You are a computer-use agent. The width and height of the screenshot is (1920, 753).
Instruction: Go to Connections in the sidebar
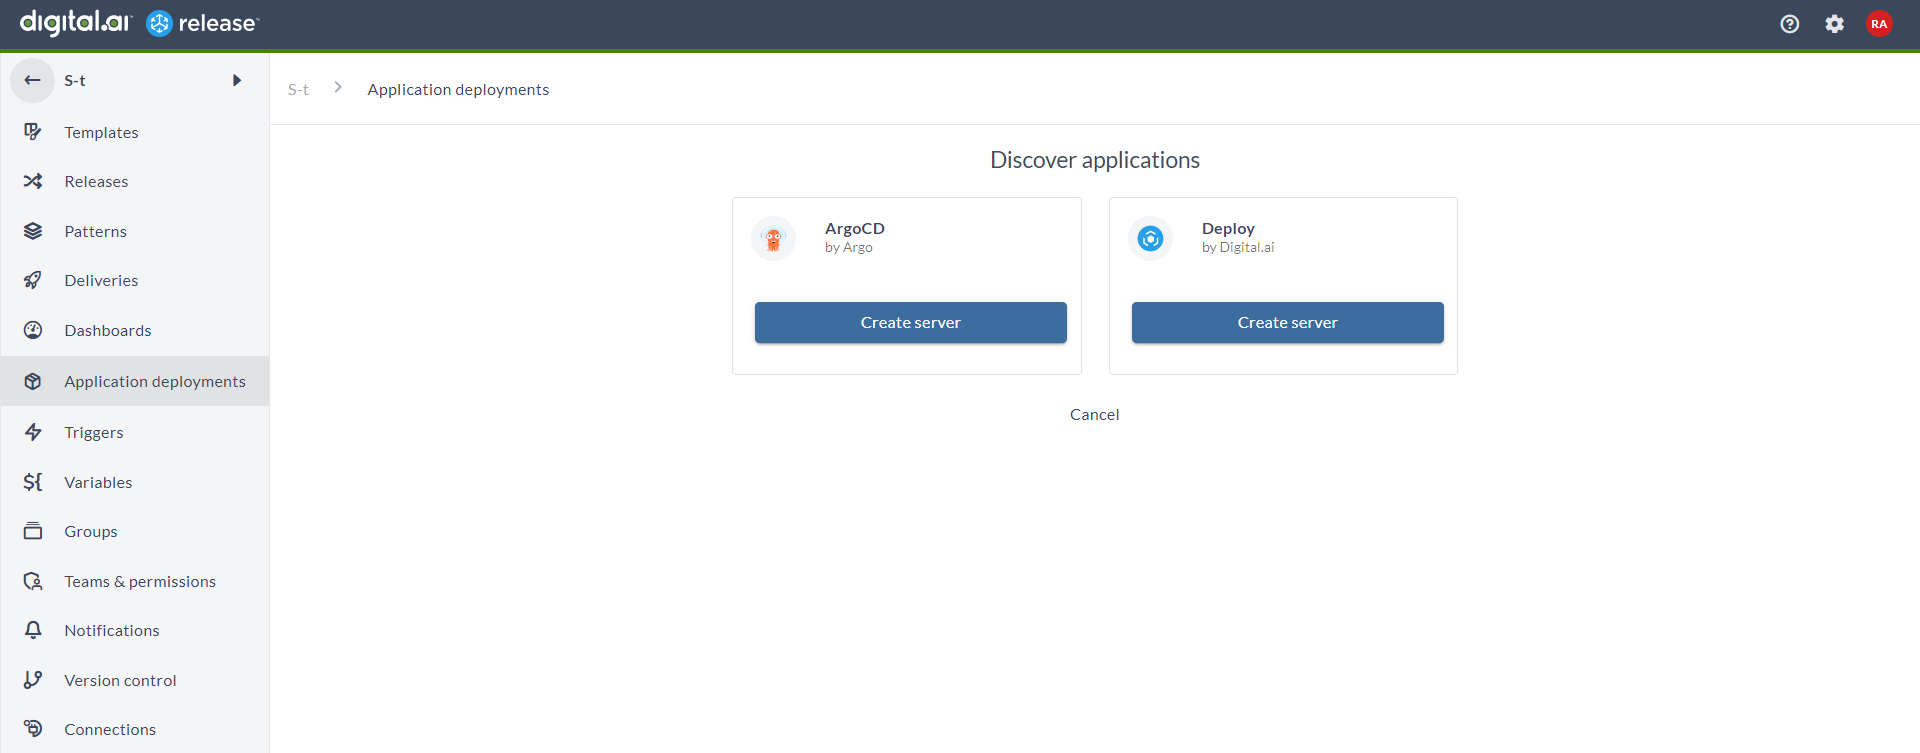coord(110,729)
